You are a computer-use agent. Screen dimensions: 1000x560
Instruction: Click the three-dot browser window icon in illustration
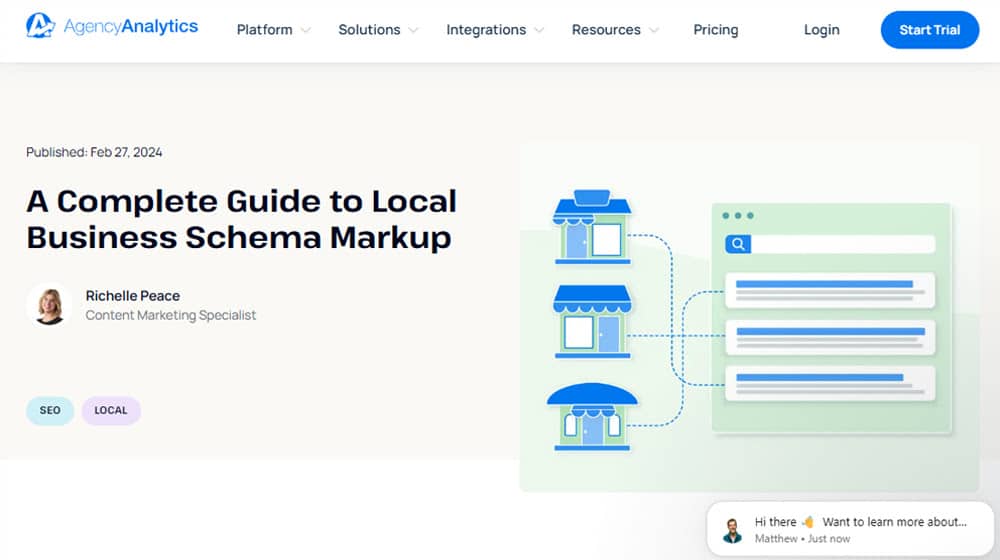(738, 216)
